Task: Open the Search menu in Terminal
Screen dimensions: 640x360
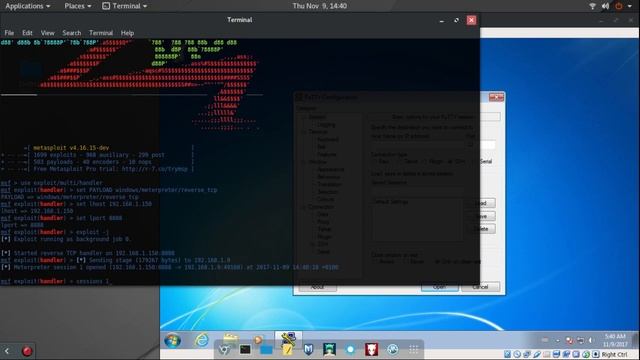Action: 71,33
